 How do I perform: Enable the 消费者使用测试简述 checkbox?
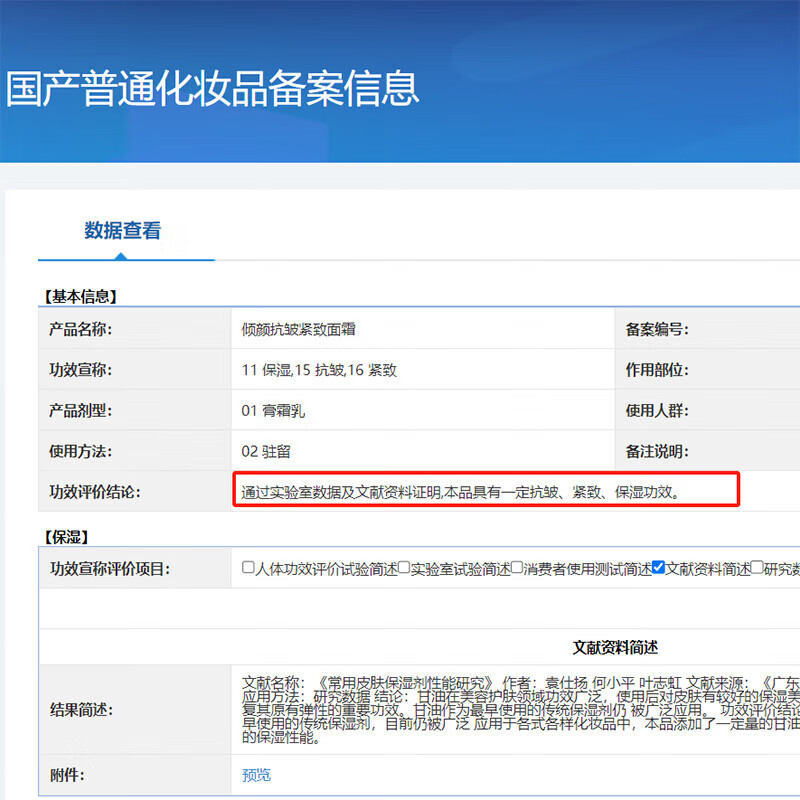[517, 567]
